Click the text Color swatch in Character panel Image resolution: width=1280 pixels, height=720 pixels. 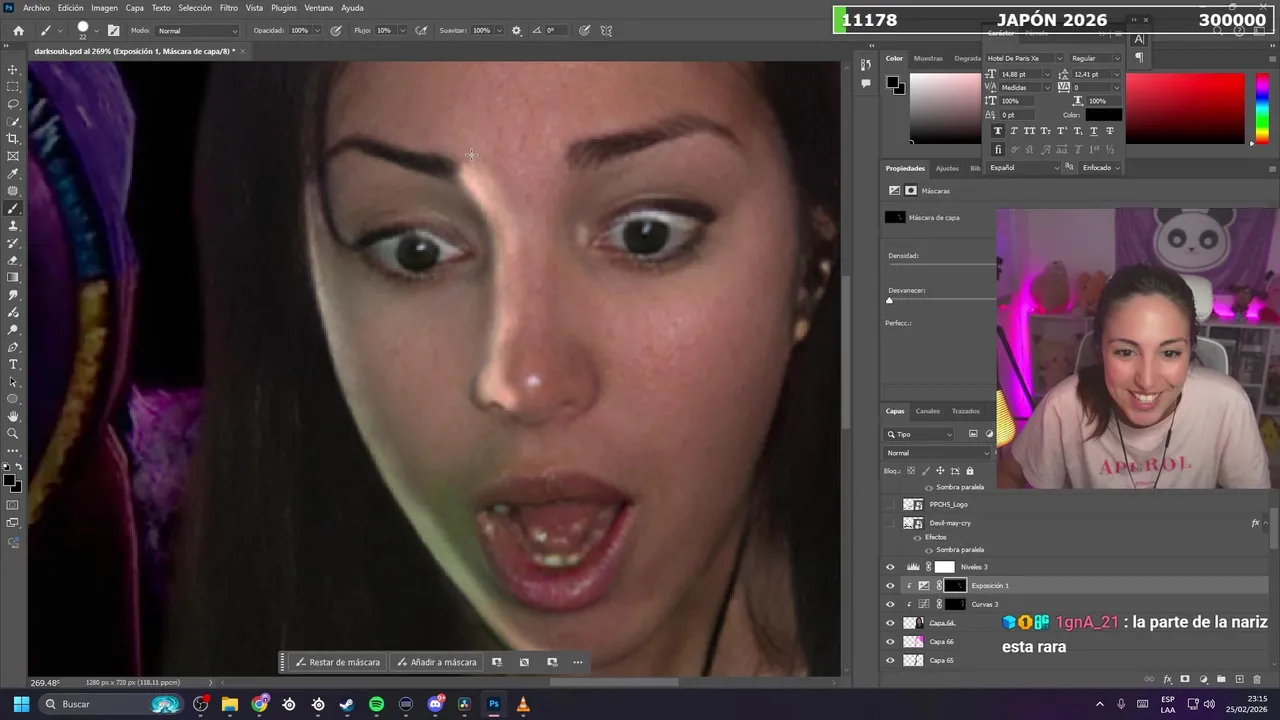click(x=1103, y=115)
